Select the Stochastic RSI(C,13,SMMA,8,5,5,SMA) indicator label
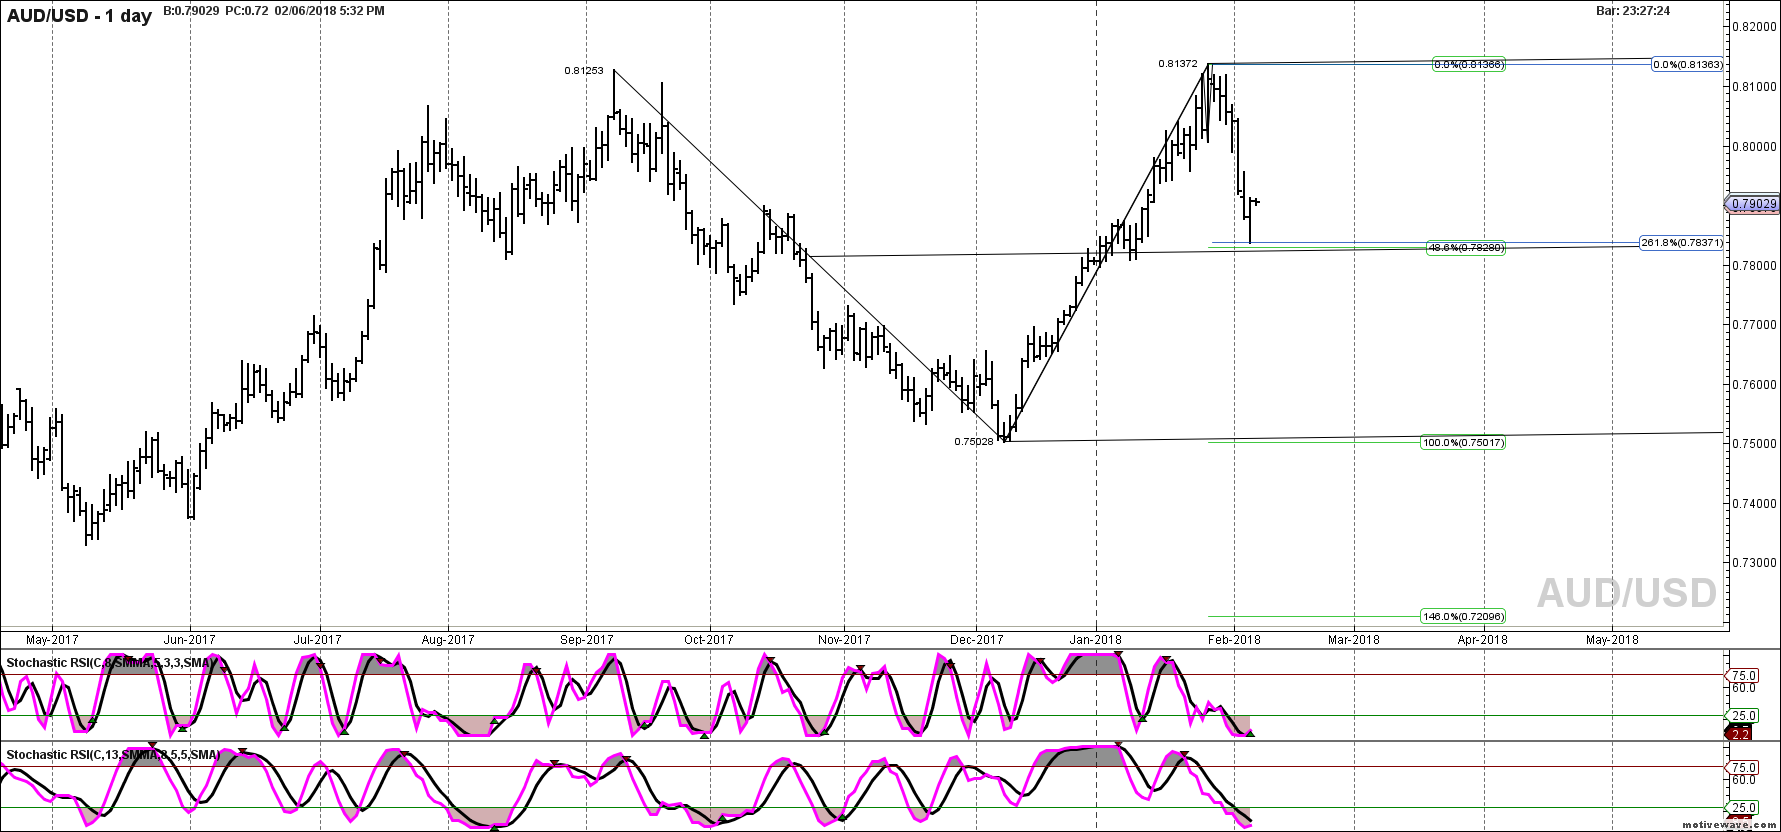Image resolution: width=1781 pixels, height=832 pixels. pyautogui.click(x=113, y=754)
